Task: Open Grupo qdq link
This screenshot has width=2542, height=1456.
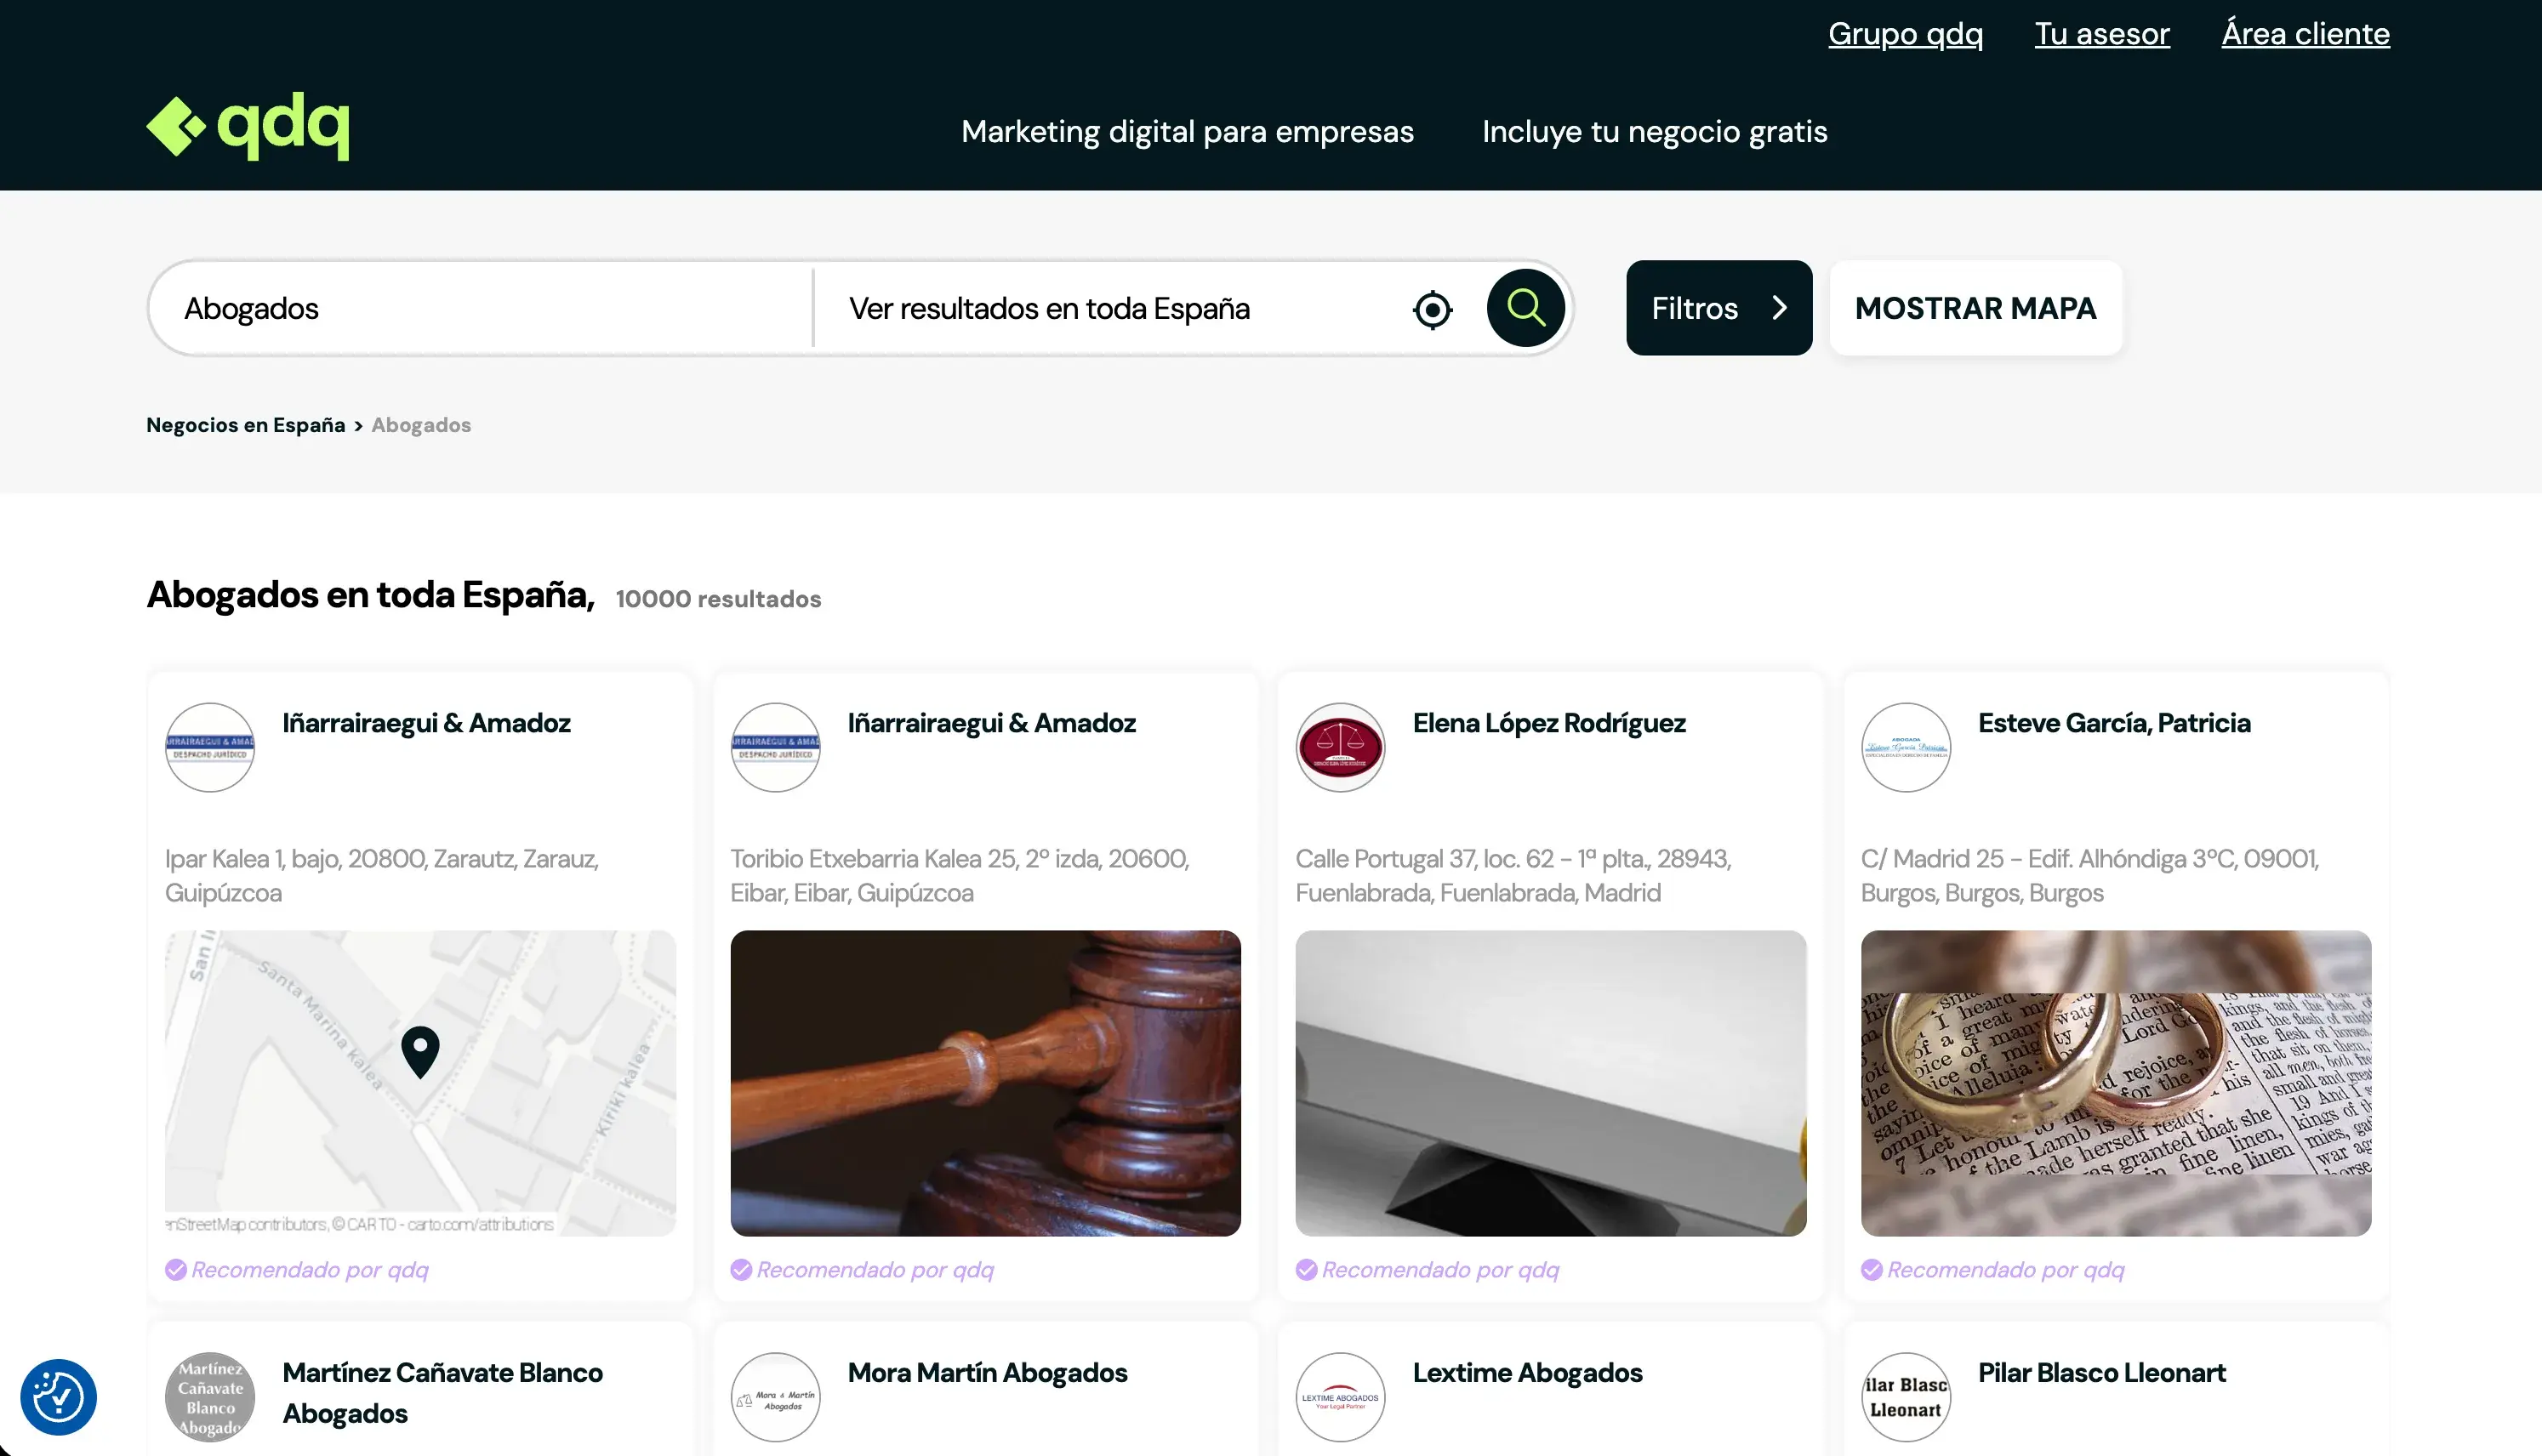Action: click(x=1905, y=34)
